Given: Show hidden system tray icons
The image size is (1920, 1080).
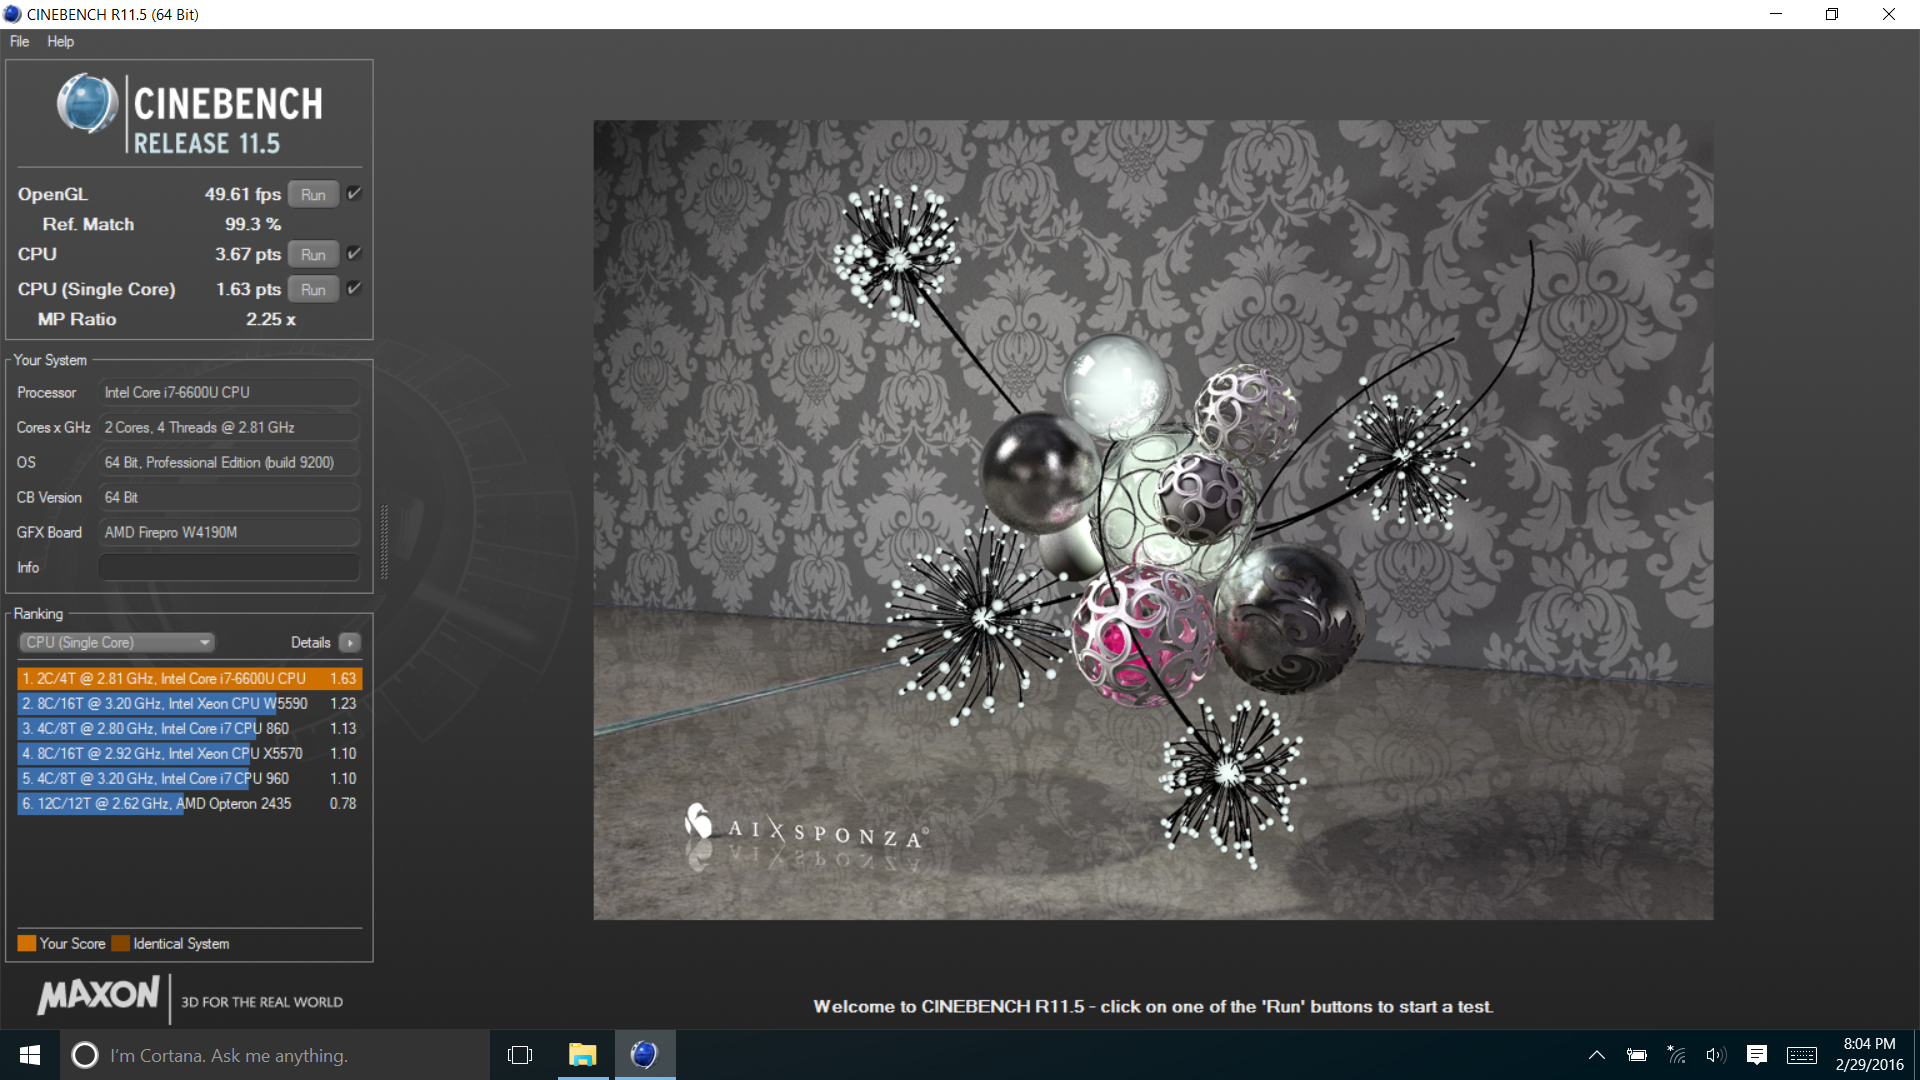Looking at the screenshot, I should point(1597,1055).
